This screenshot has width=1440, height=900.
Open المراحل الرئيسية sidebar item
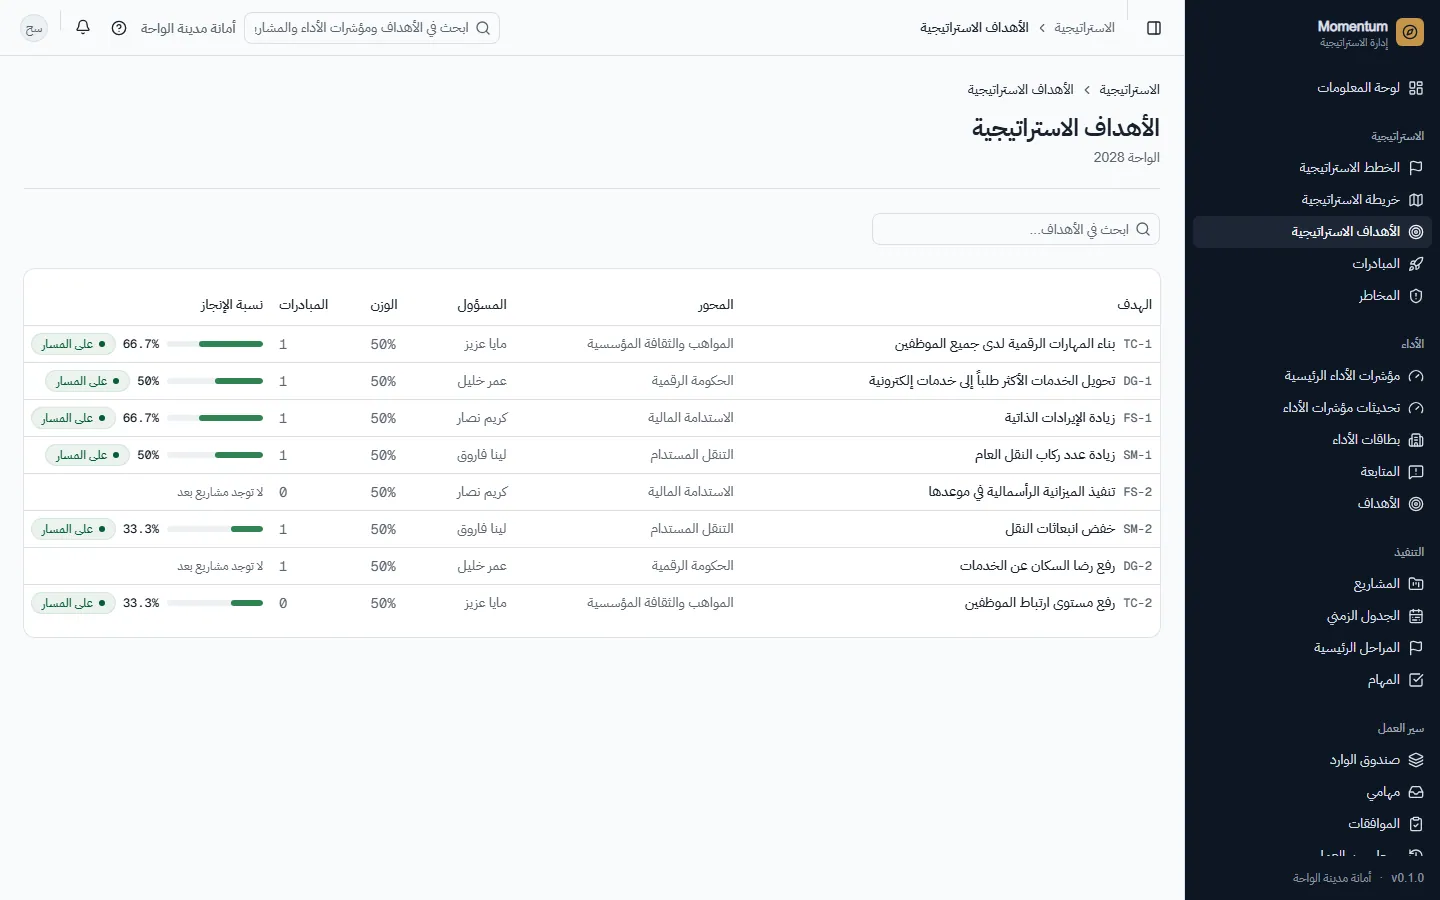point(1312,648)
